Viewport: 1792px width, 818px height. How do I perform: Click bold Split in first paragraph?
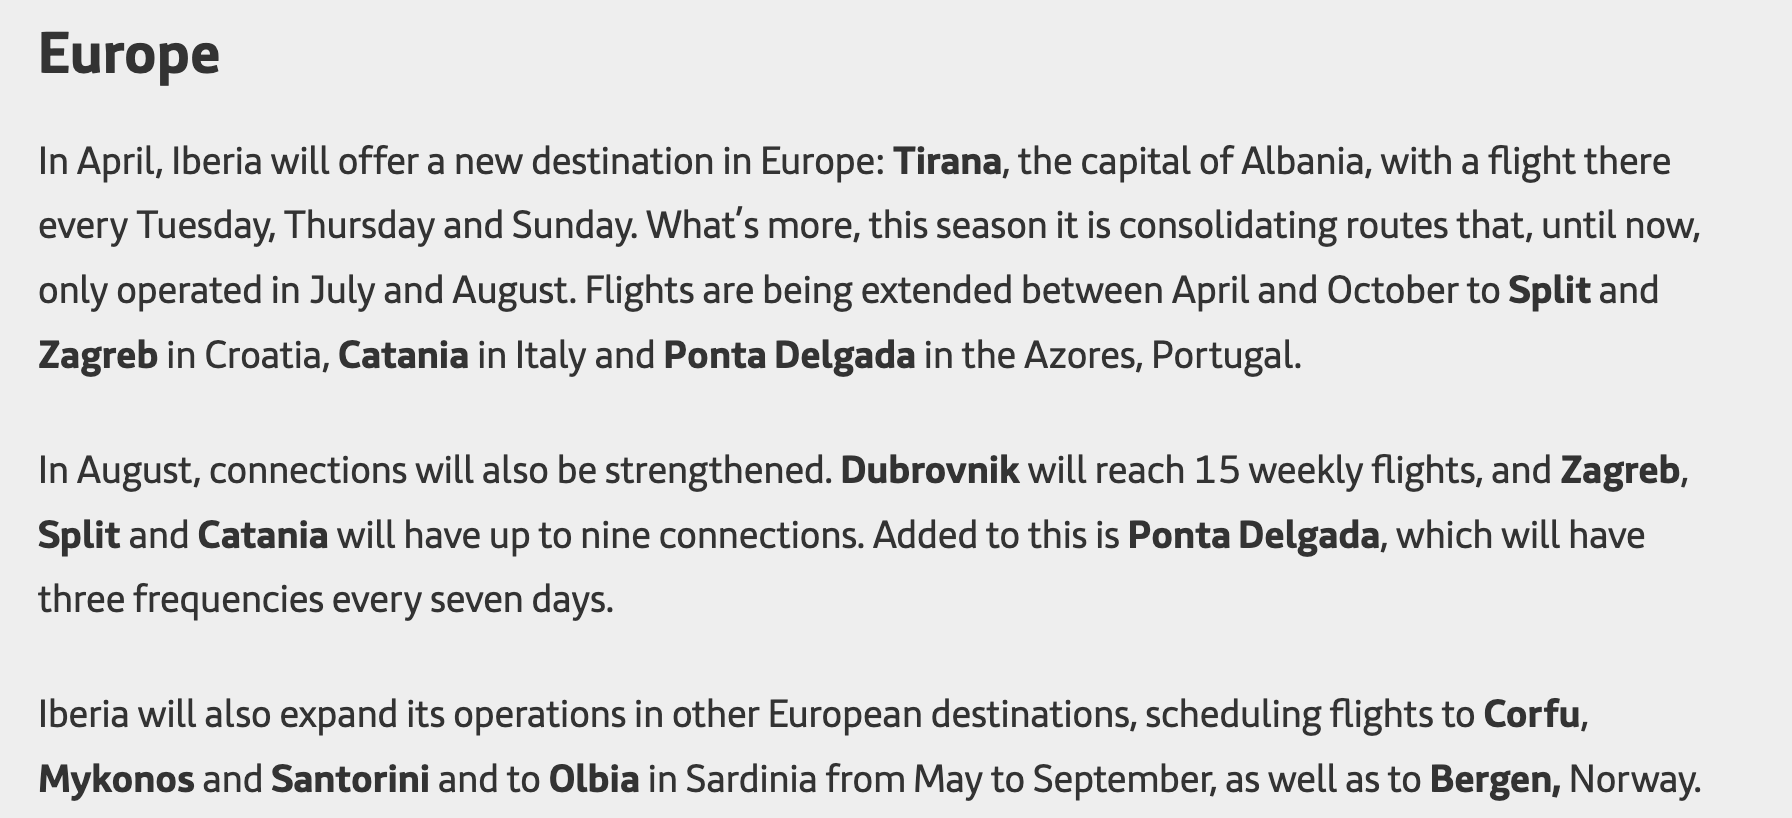1549,290
